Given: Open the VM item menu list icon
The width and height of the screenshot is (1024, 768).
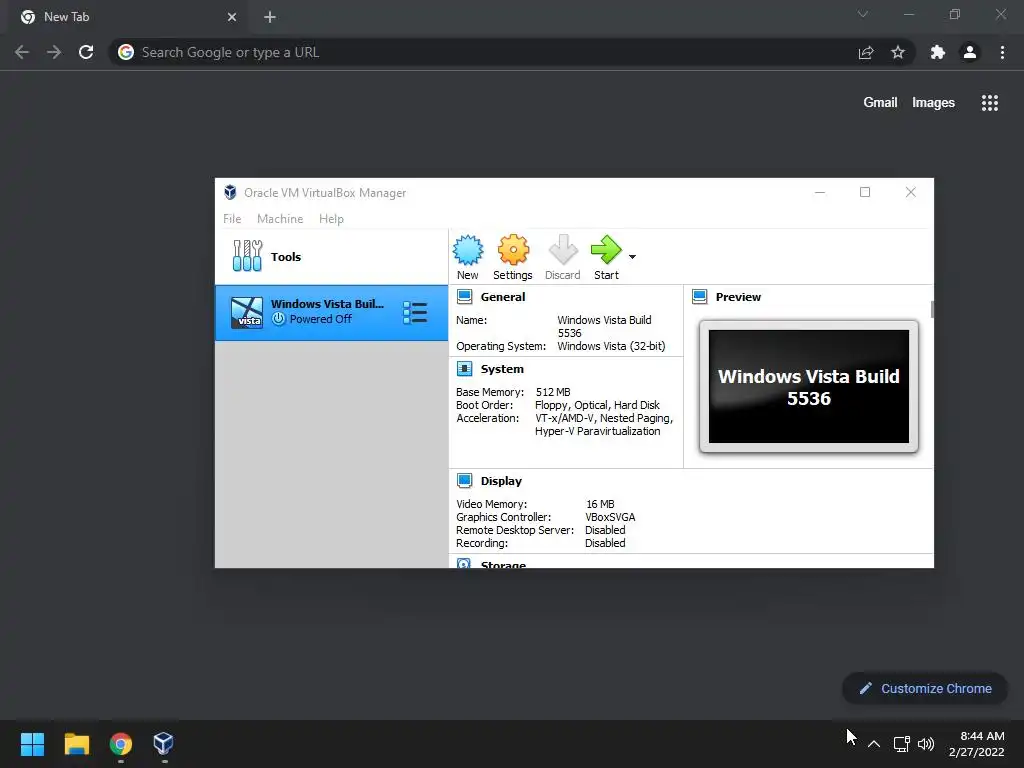Looking at the screenshot, I should (415, 313).
